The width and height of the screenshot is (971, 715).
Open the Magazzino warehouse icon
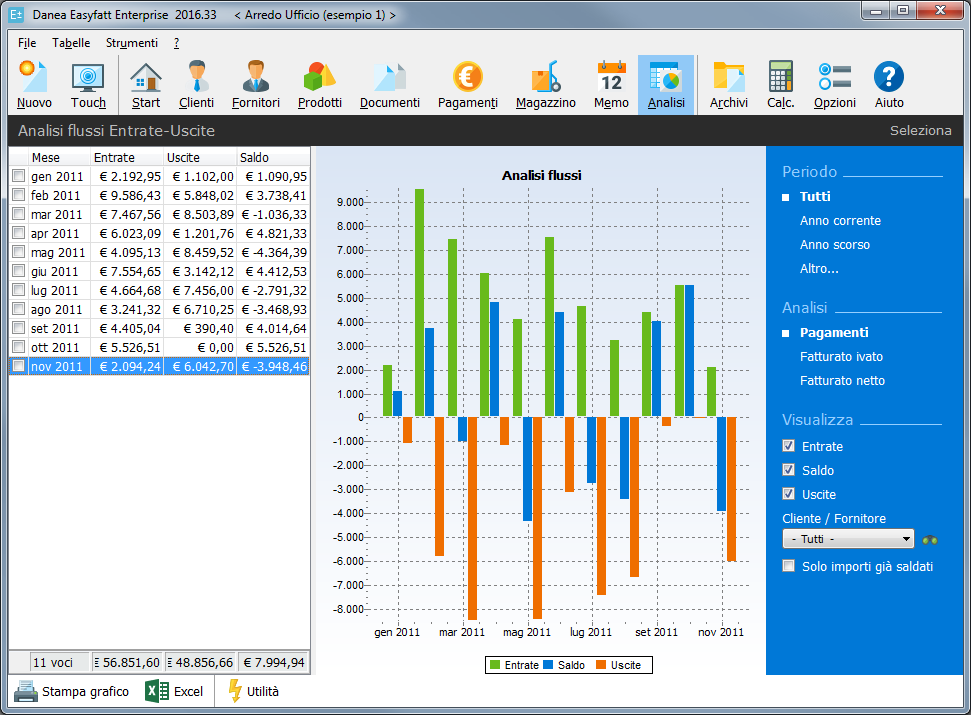(545, 85)
